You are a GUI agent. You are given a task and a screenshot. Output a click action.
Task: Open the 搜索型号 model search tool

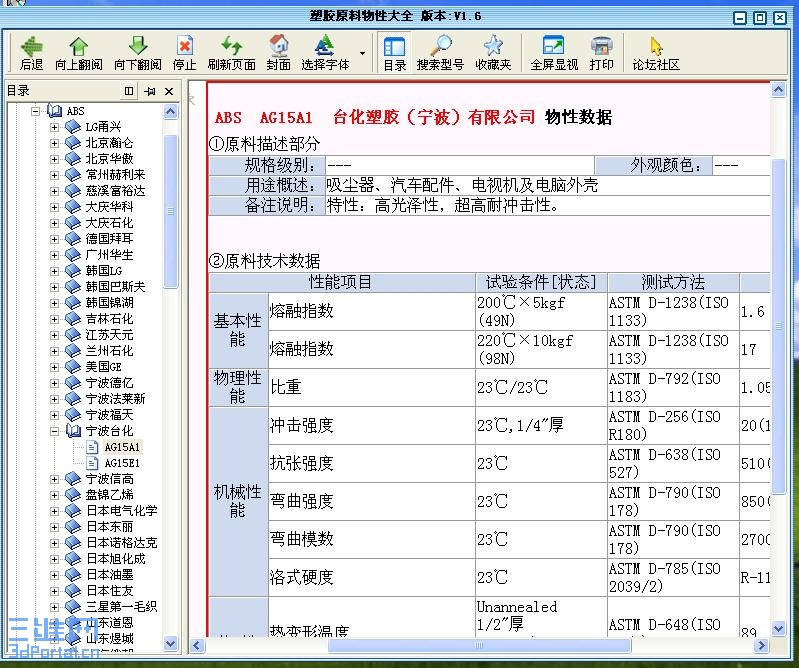point(440,52)
